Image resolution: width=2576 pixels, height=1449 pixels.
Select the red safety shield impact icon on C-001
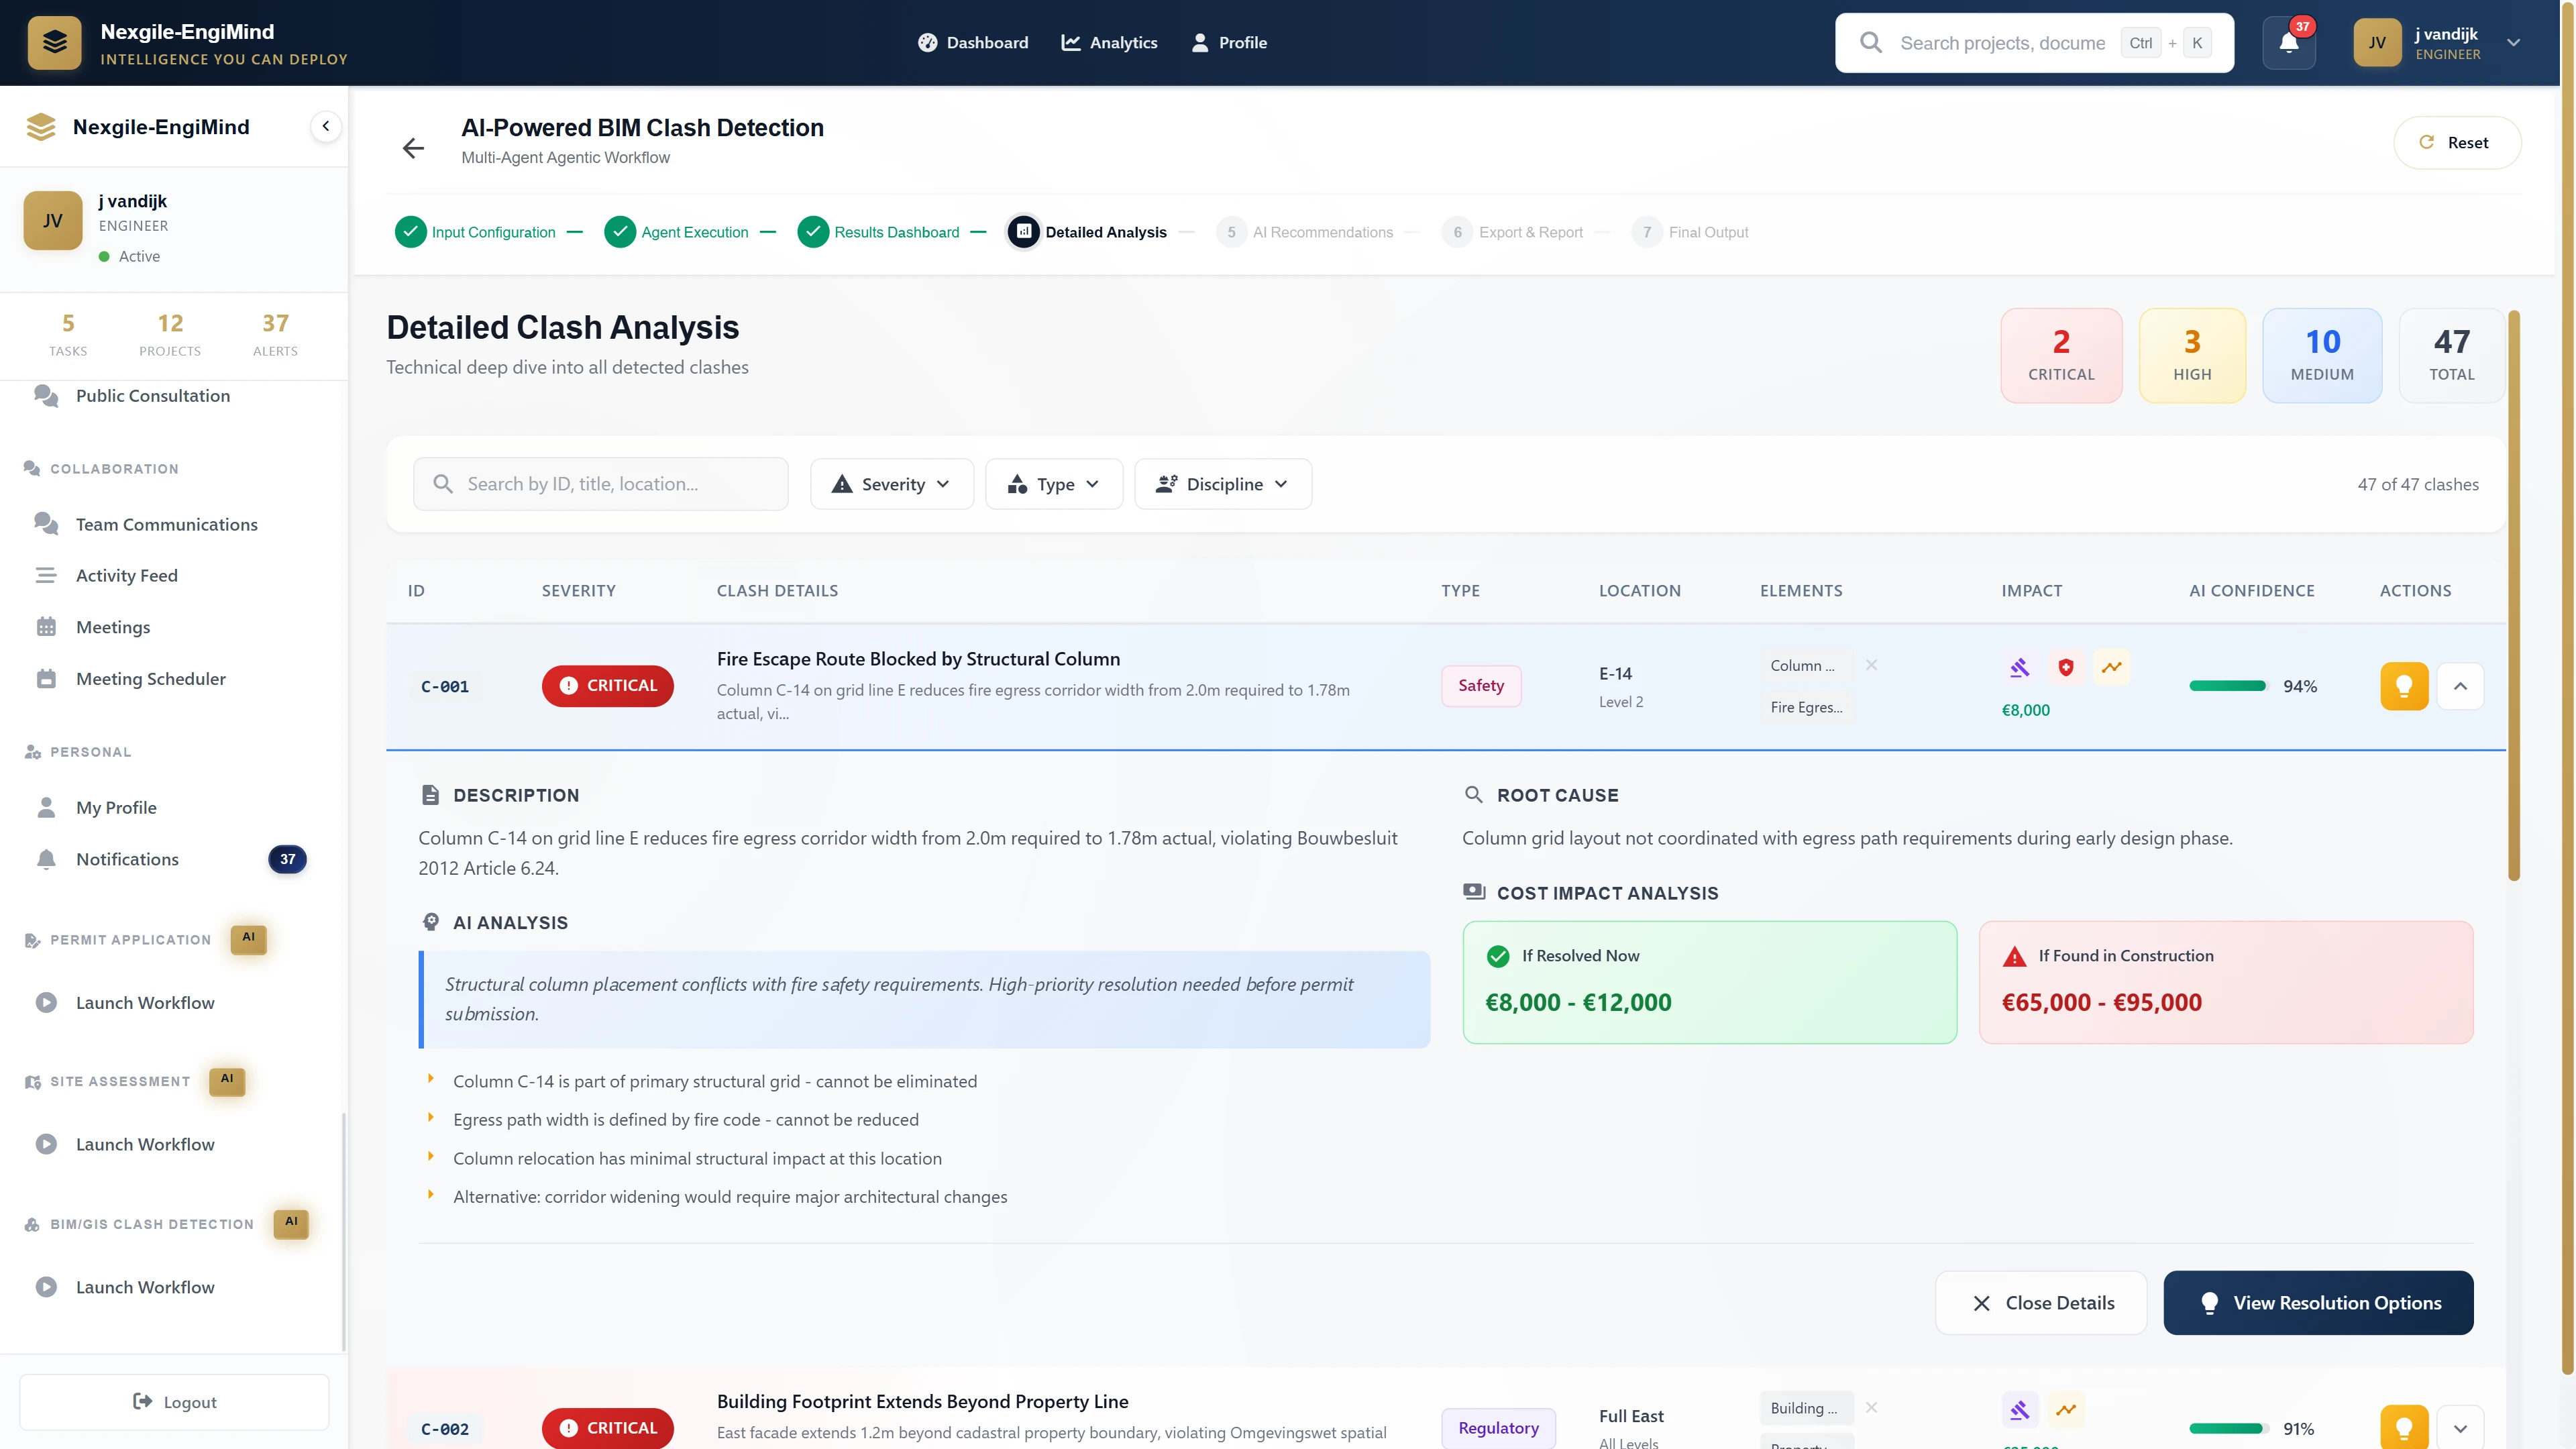pyautogui.click(x=2066, y=667)
